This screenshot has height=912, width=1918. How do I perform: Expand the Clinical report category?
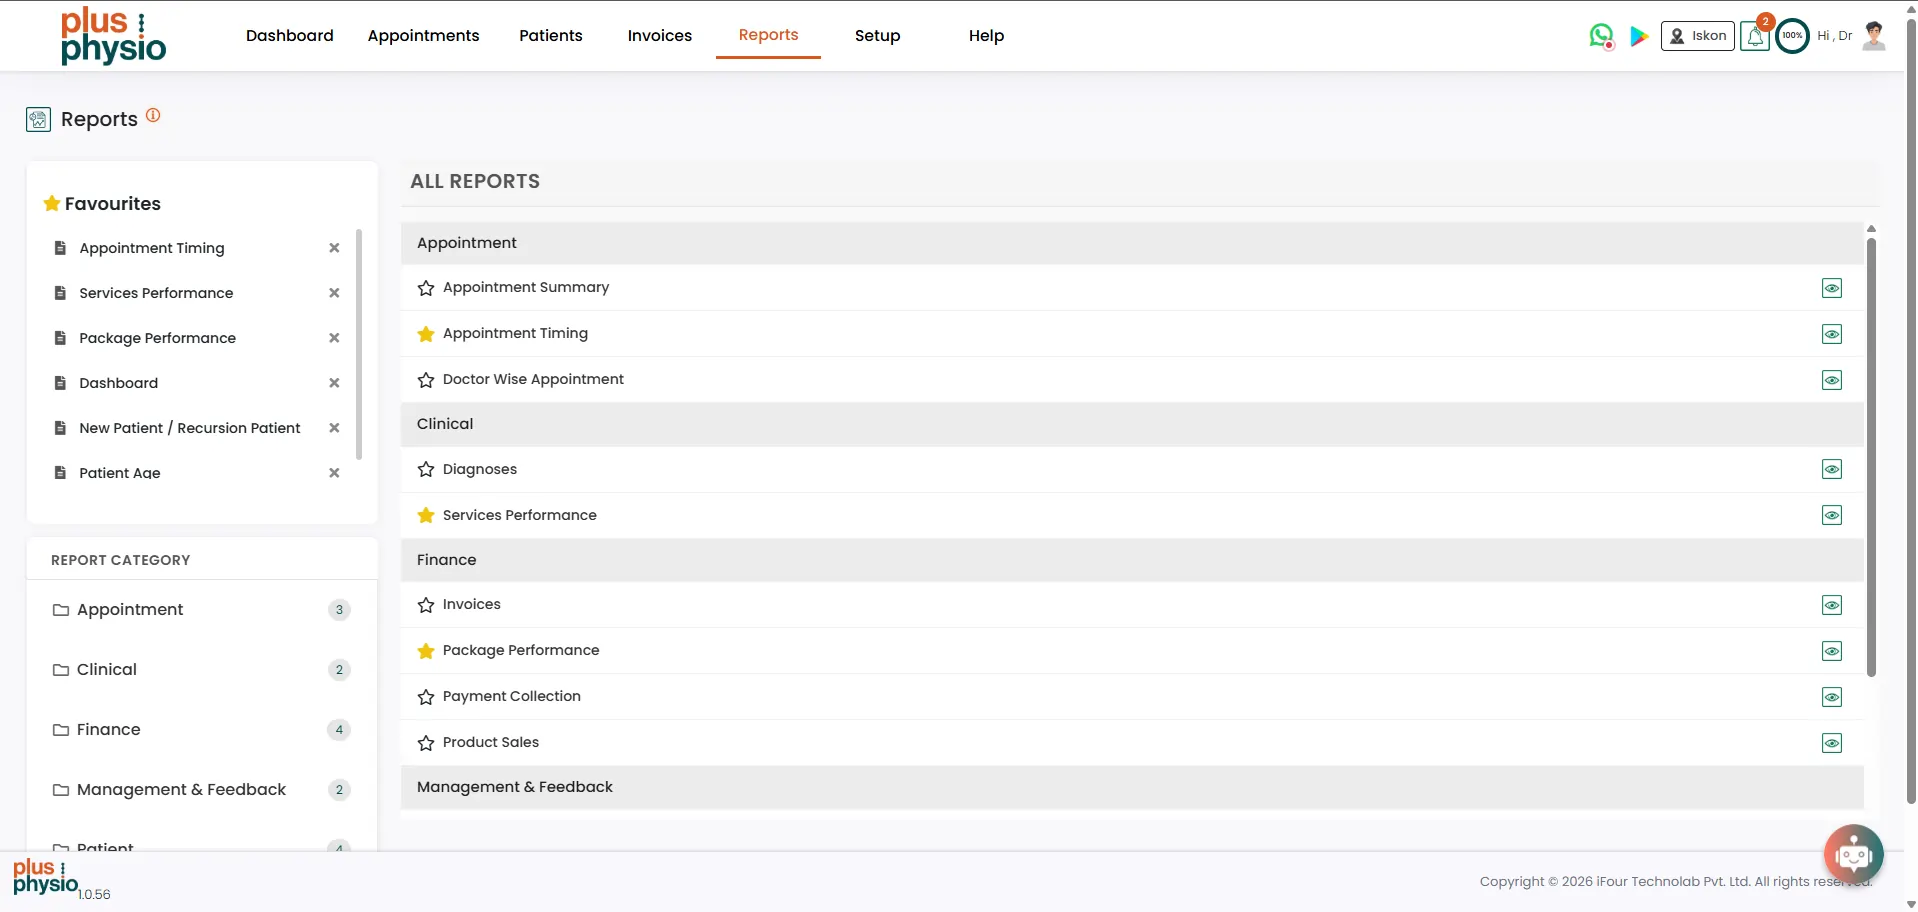(x=106, y=670)
